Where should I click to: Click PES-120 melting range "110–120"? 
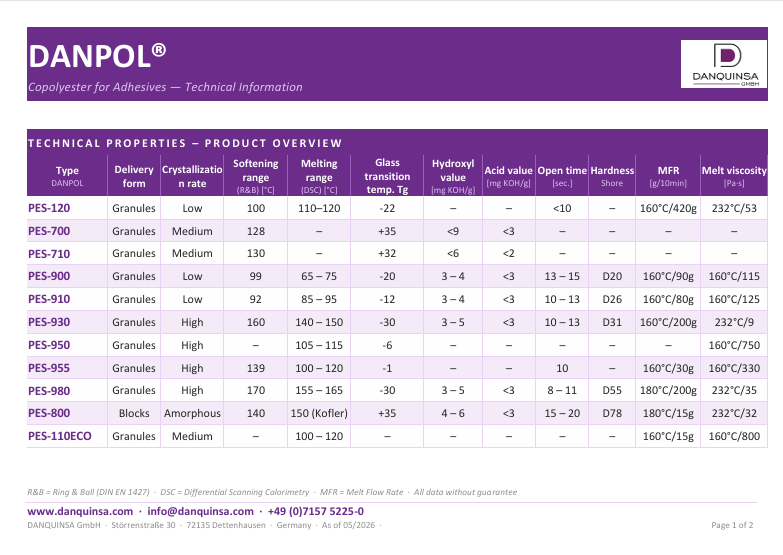(319, 208)
